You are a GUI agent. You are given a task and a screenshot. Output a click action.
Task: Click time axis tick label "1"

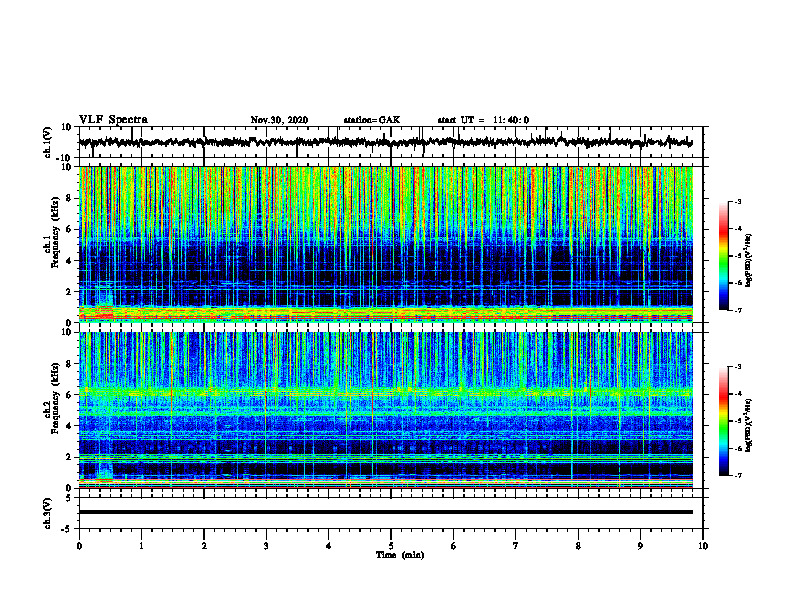[141, 546]
